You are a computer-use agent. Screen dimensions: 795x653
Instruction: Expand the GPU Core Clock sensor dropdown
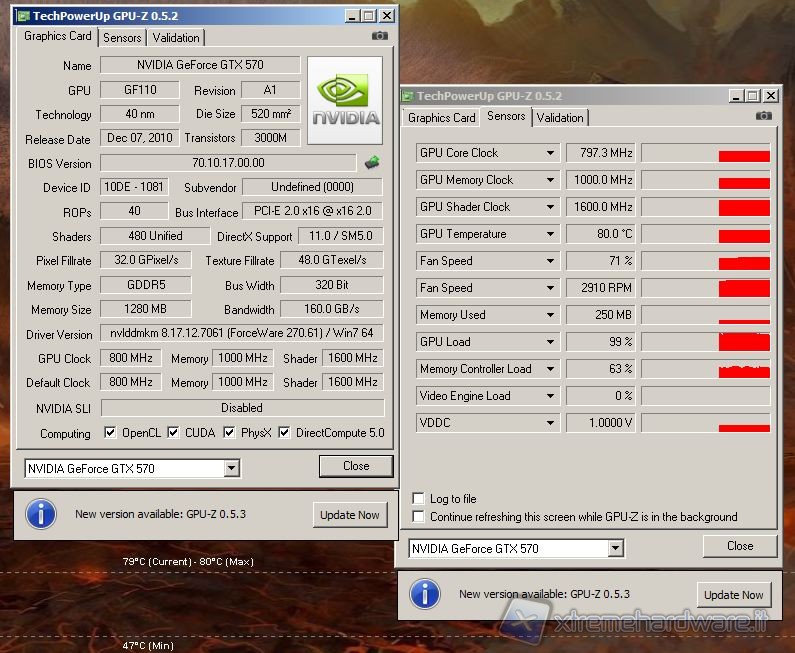click(550, 153)
